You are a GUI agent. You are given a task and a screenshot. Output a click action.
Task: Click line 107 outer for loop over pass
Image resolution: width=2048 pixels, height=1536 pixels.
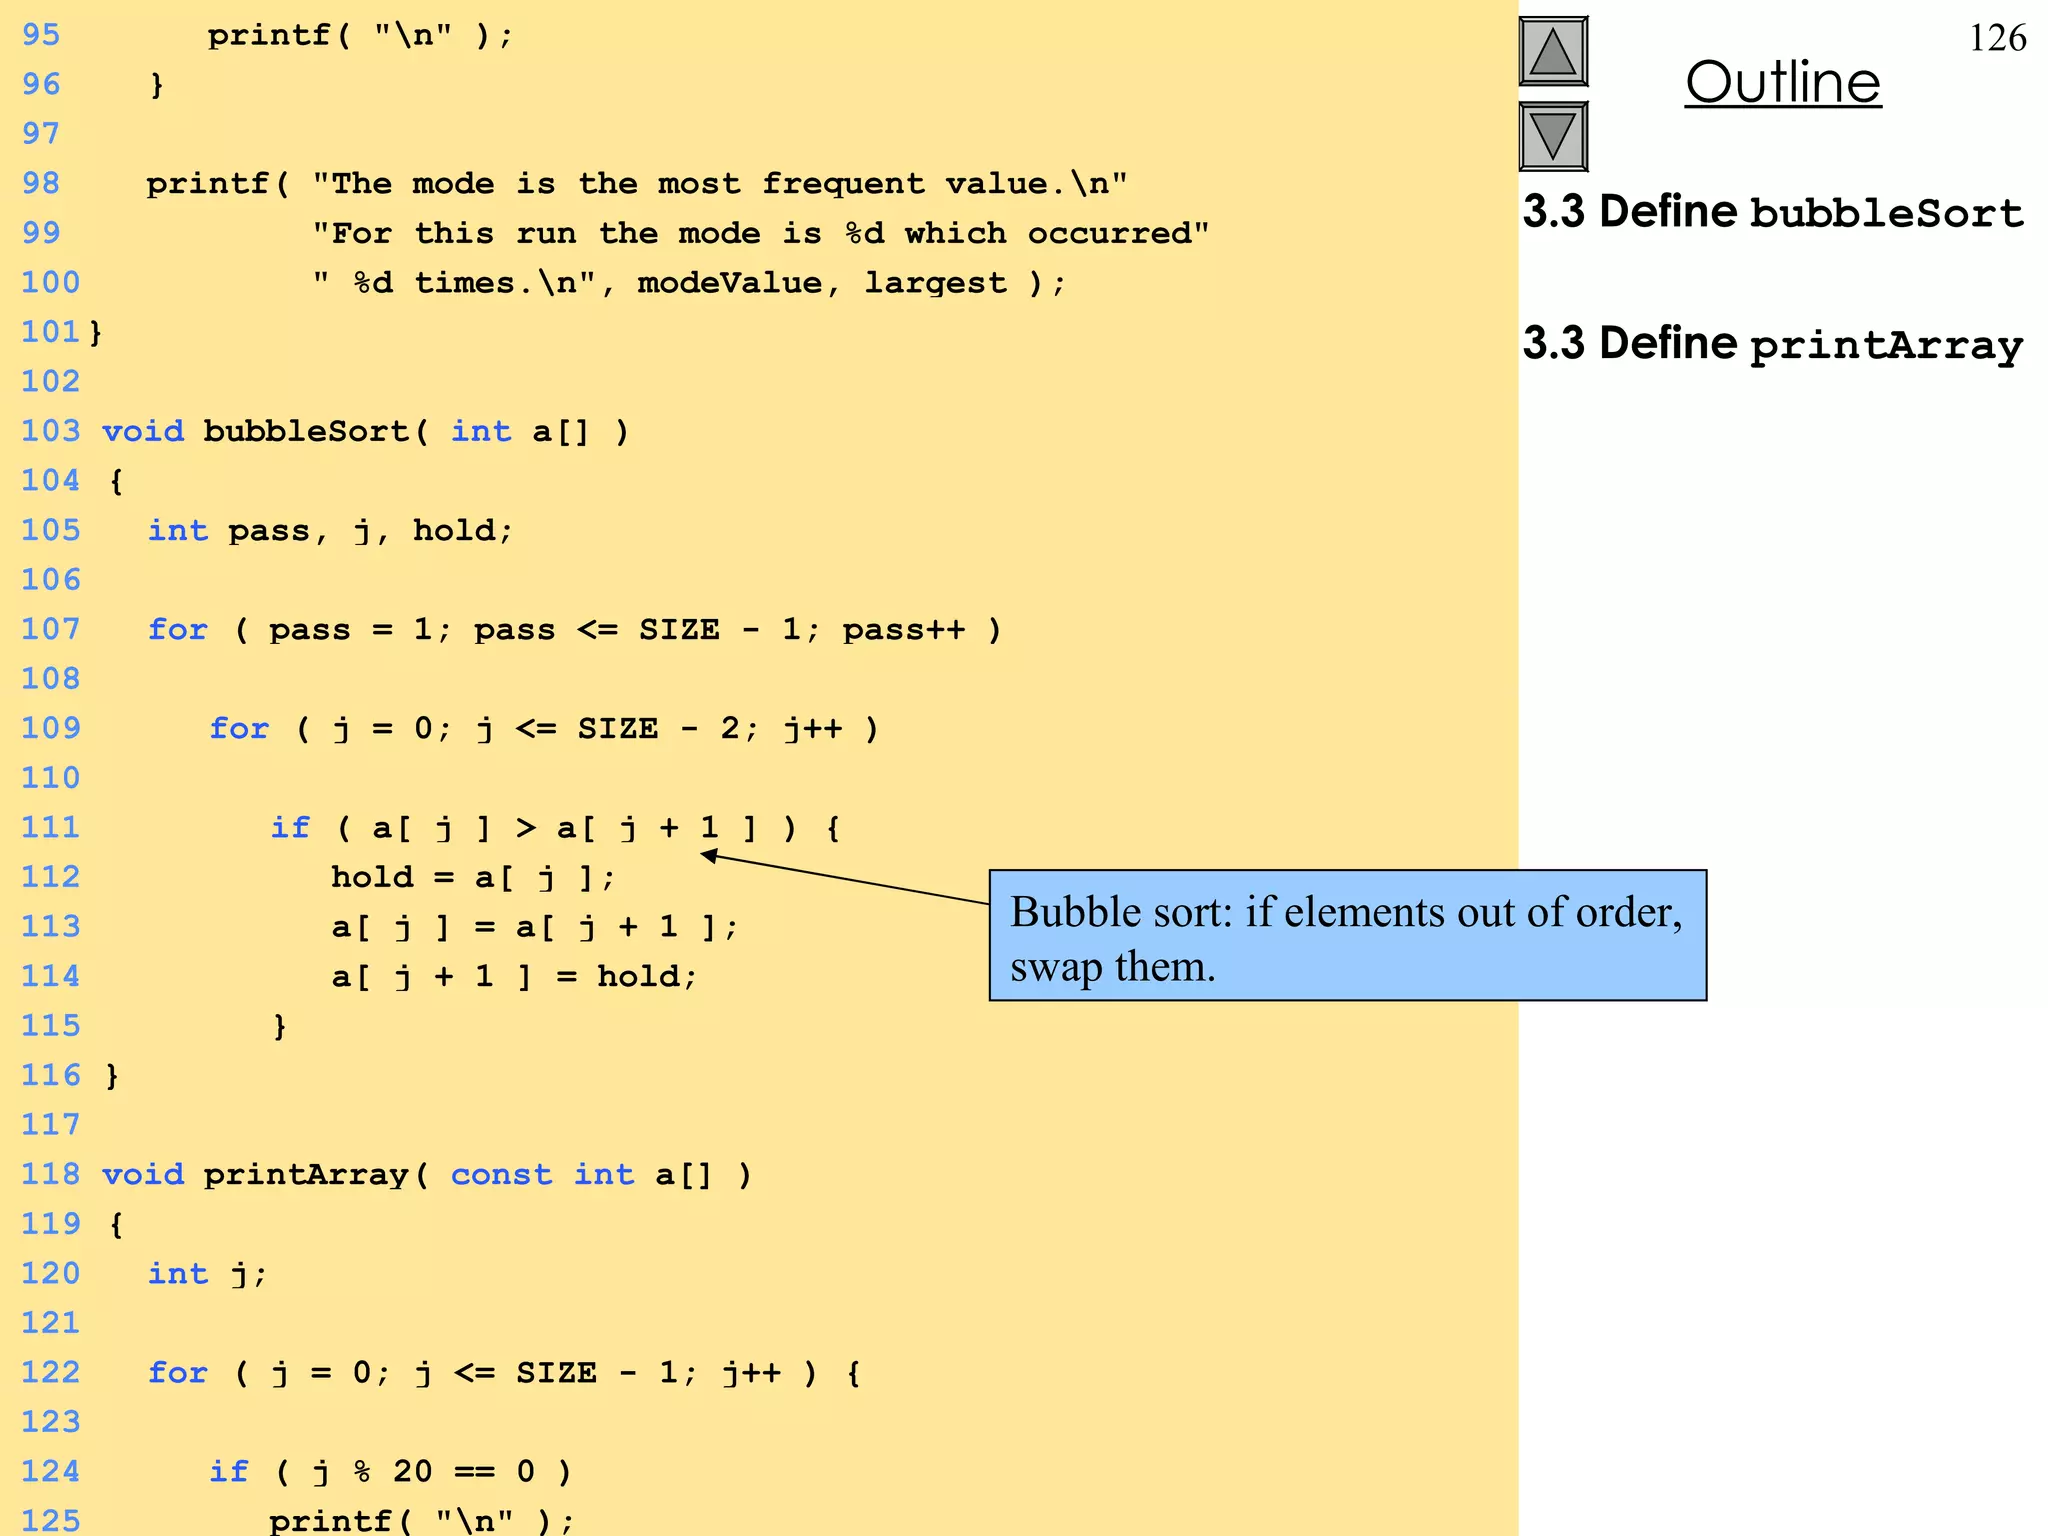(574, 630)
